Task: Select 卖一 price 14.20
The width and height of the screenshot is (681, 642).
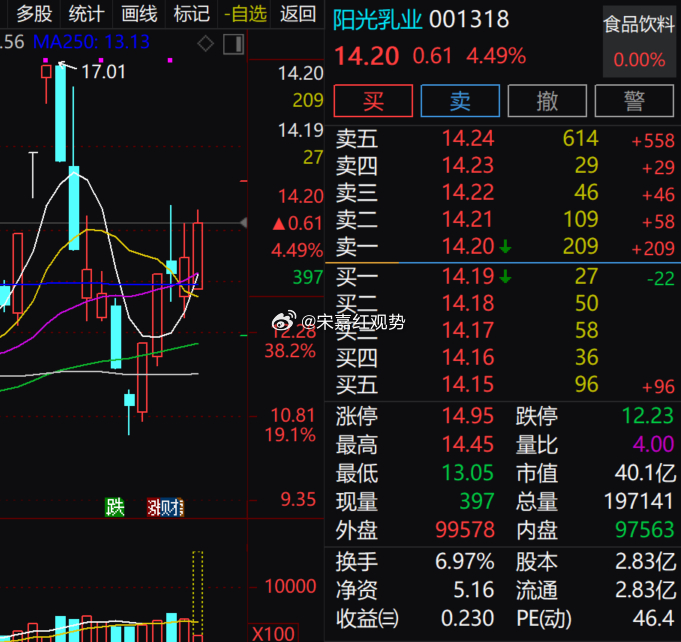Action: [468, 246]
